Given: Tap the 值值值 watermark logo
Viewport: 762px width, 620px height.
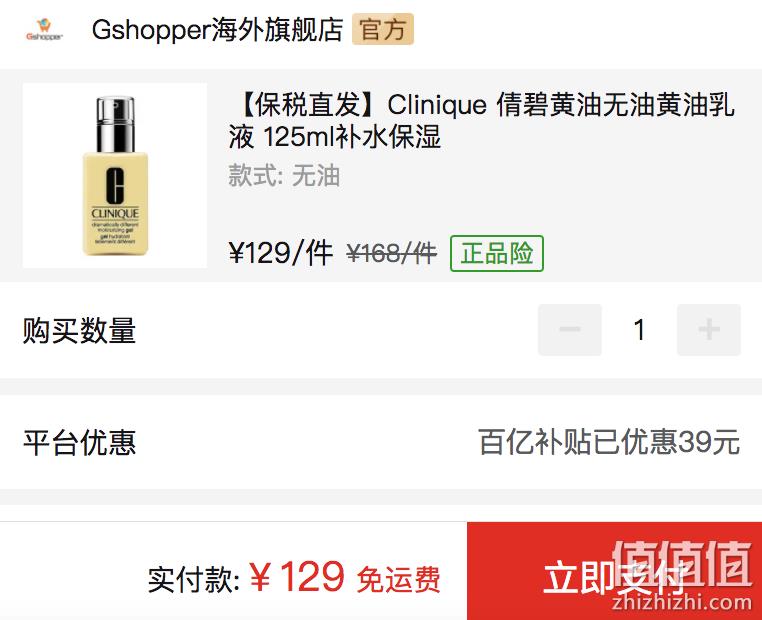Looking at the screenshot, I should (682, 564).
